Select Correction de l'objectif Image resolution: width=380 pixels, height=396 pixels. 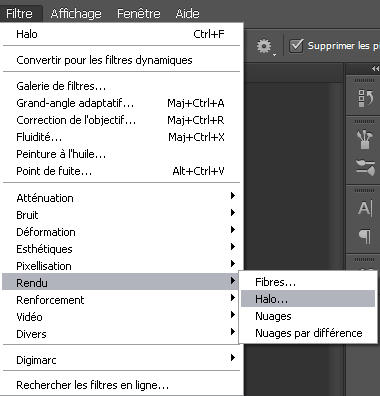click(121, 120)
